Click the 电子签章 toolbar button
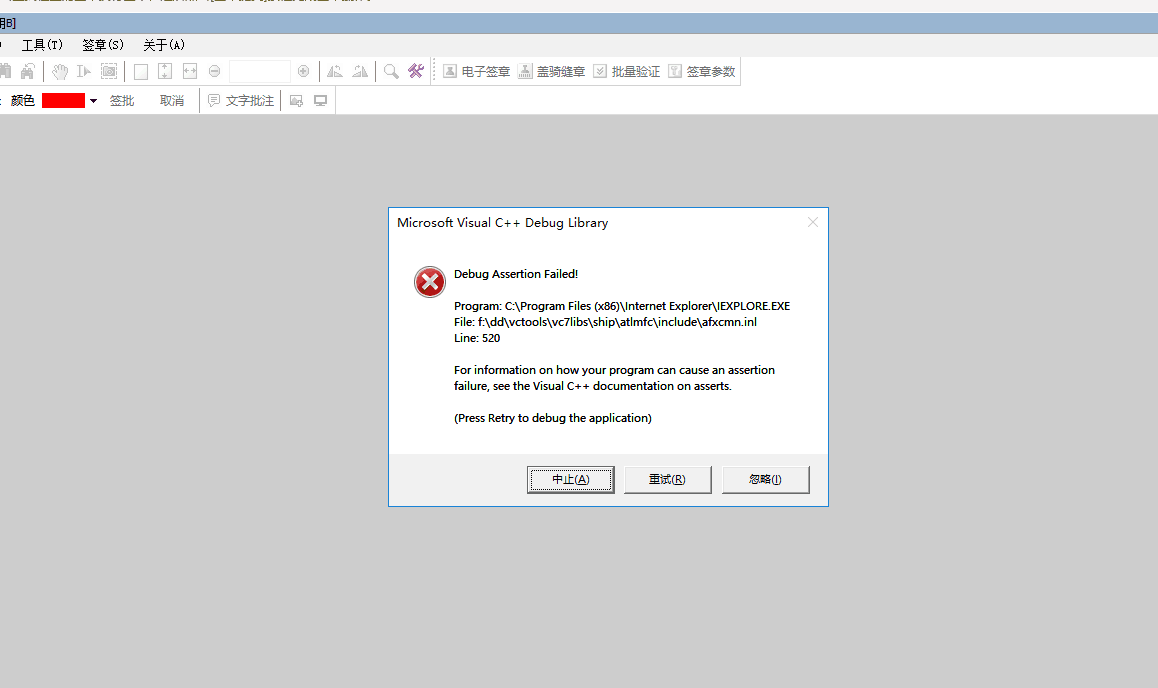 point(476,71)
